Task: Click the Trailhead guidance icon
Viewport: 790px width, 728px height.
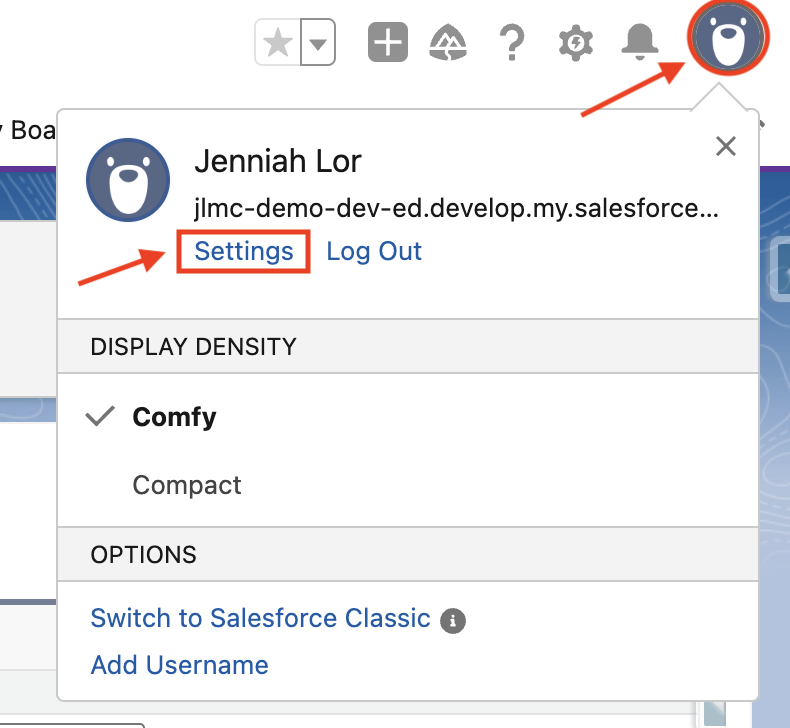Action: [x=448, y=43]
